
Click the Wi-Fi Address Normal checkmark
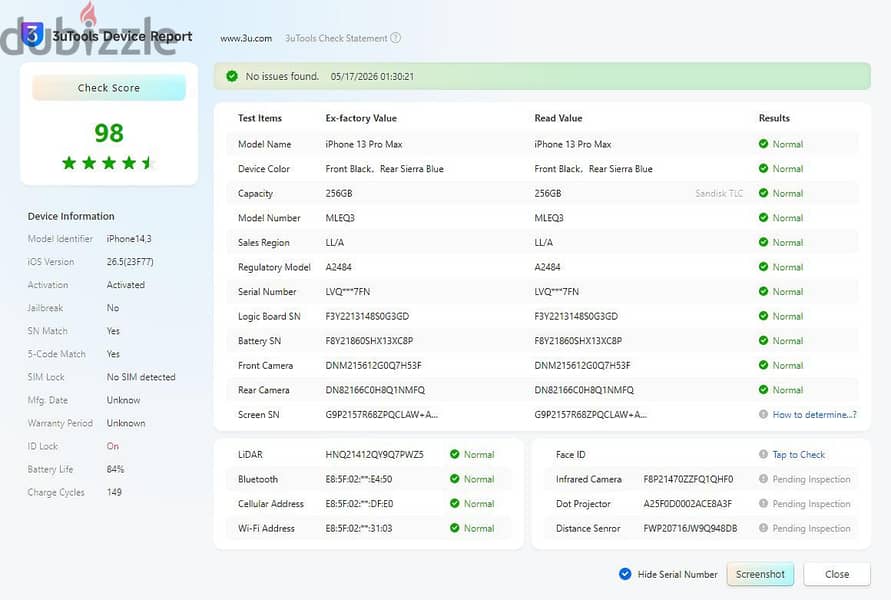click(455, 528)
